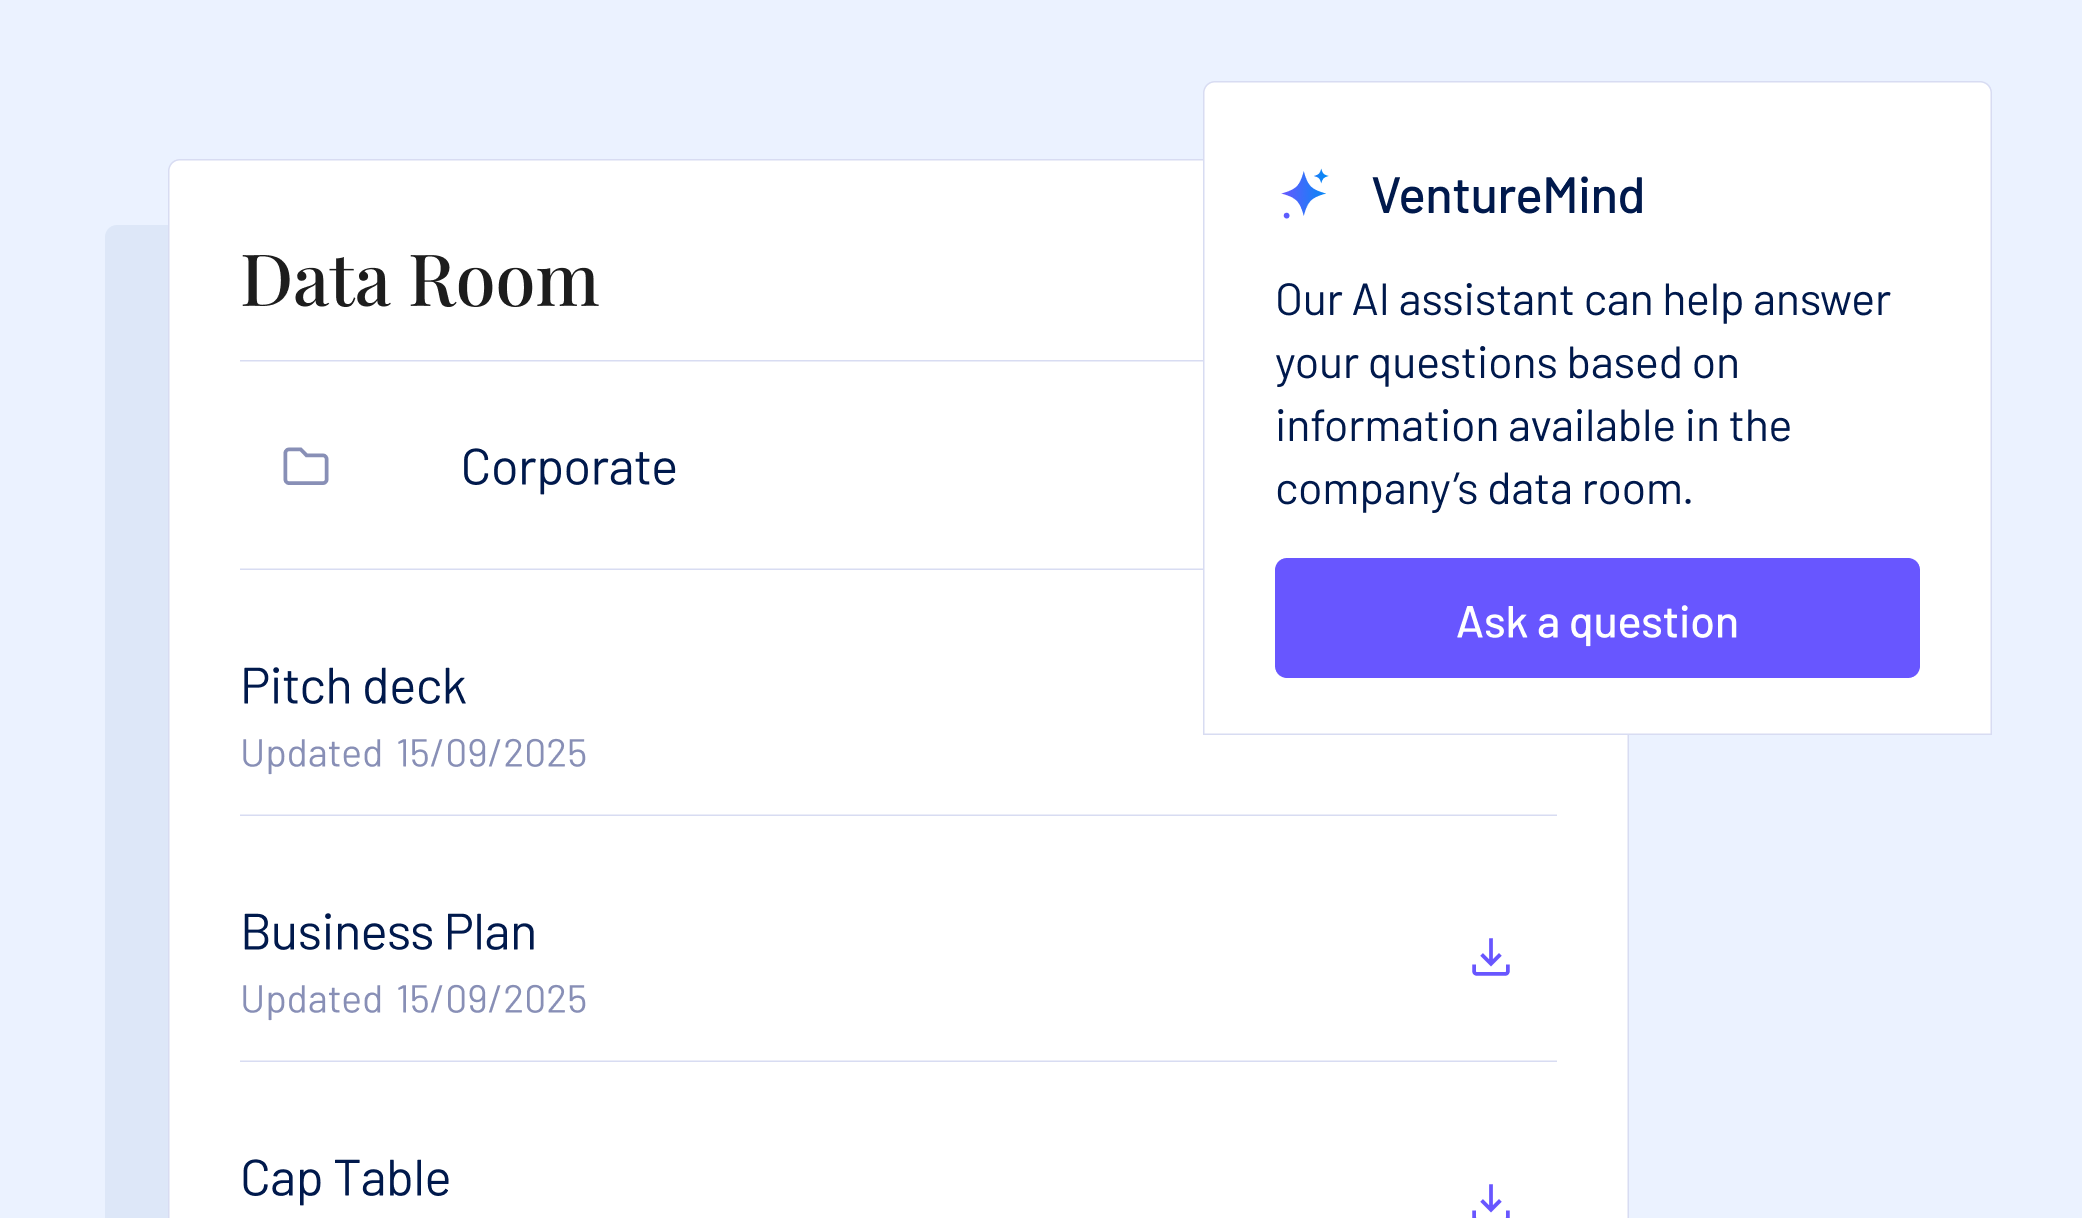Click the VentureMind card panel
Screen dimensions: 2082x1218
point(1597,408)
